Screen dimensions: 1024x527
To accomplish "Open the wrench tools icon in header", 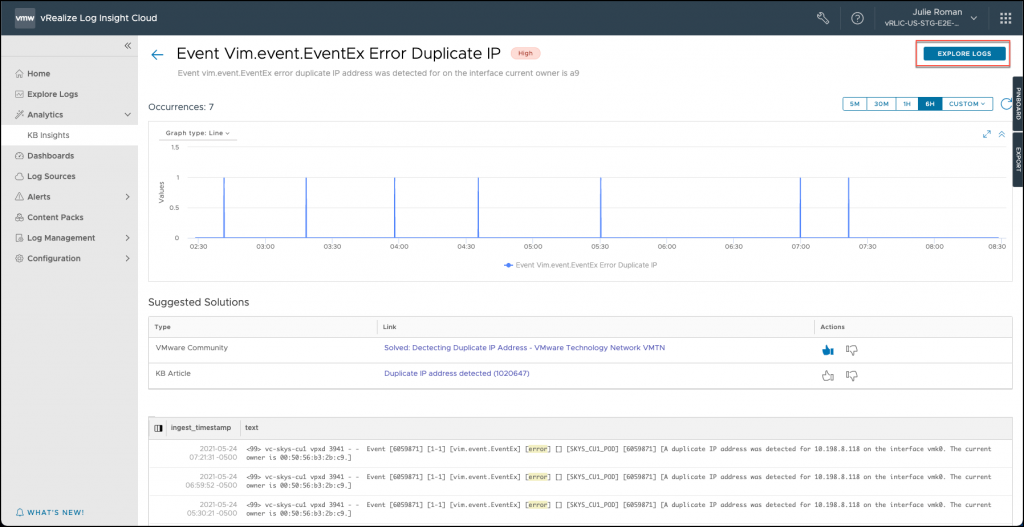I will 824,18.
